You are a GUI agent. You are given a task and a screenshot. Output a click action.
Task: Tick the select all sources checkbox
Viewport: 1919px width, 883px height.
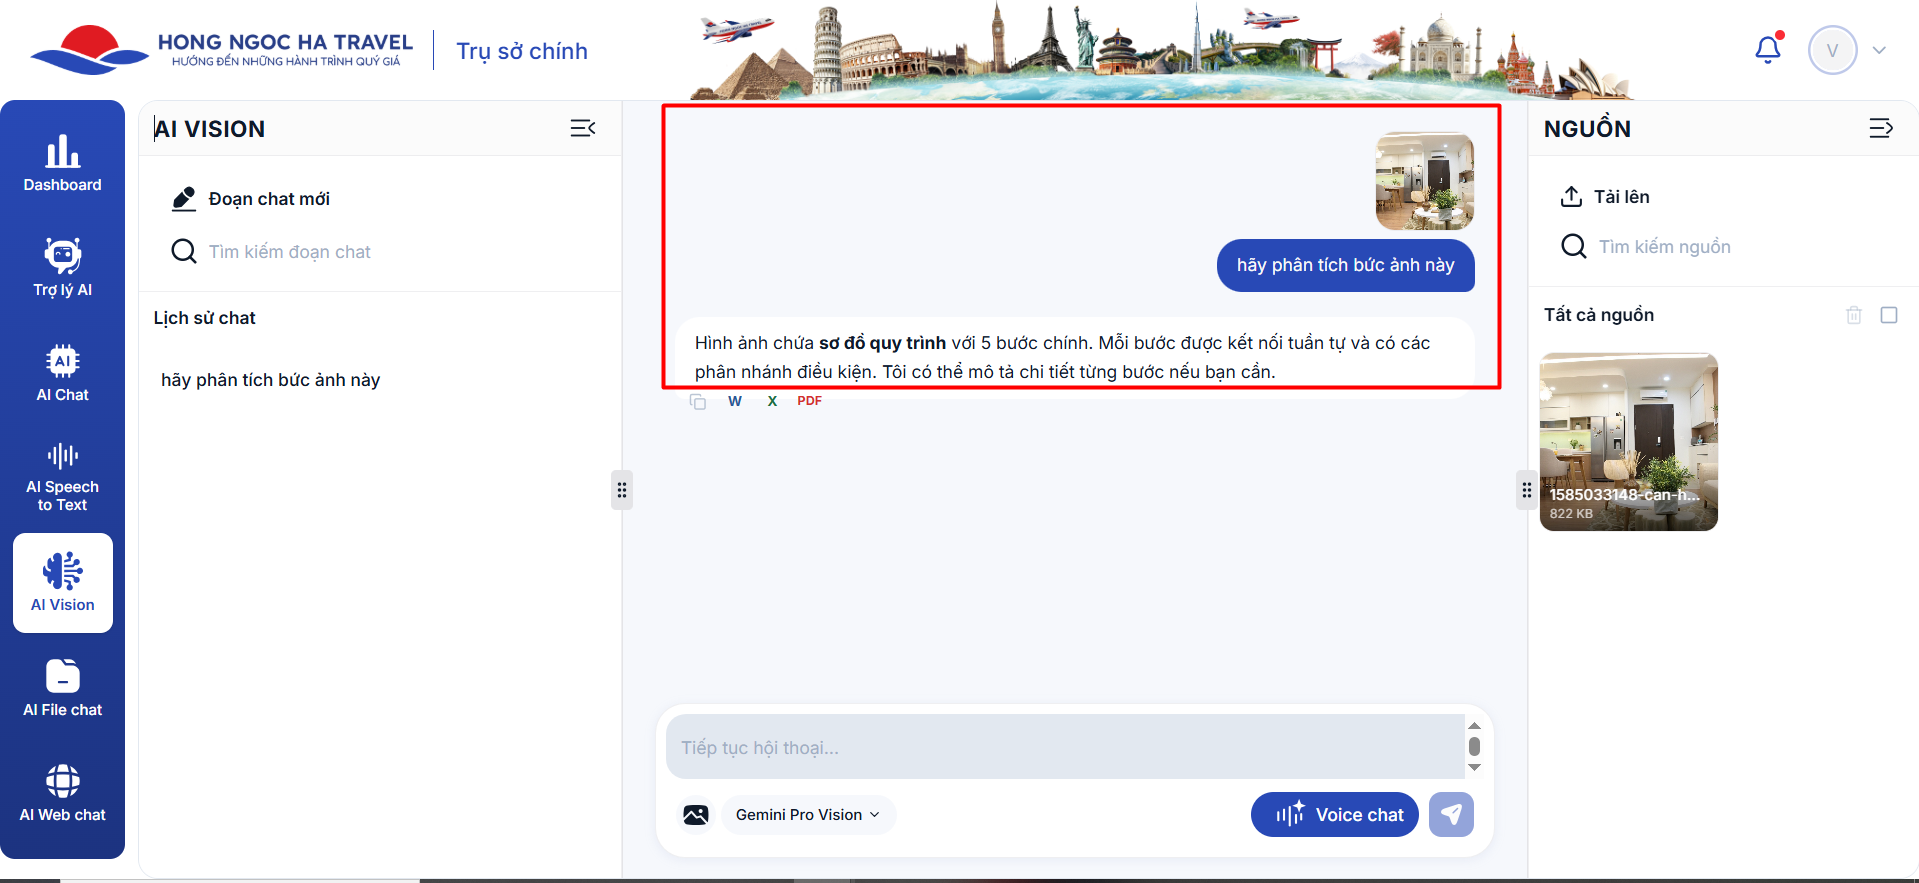1889,315
